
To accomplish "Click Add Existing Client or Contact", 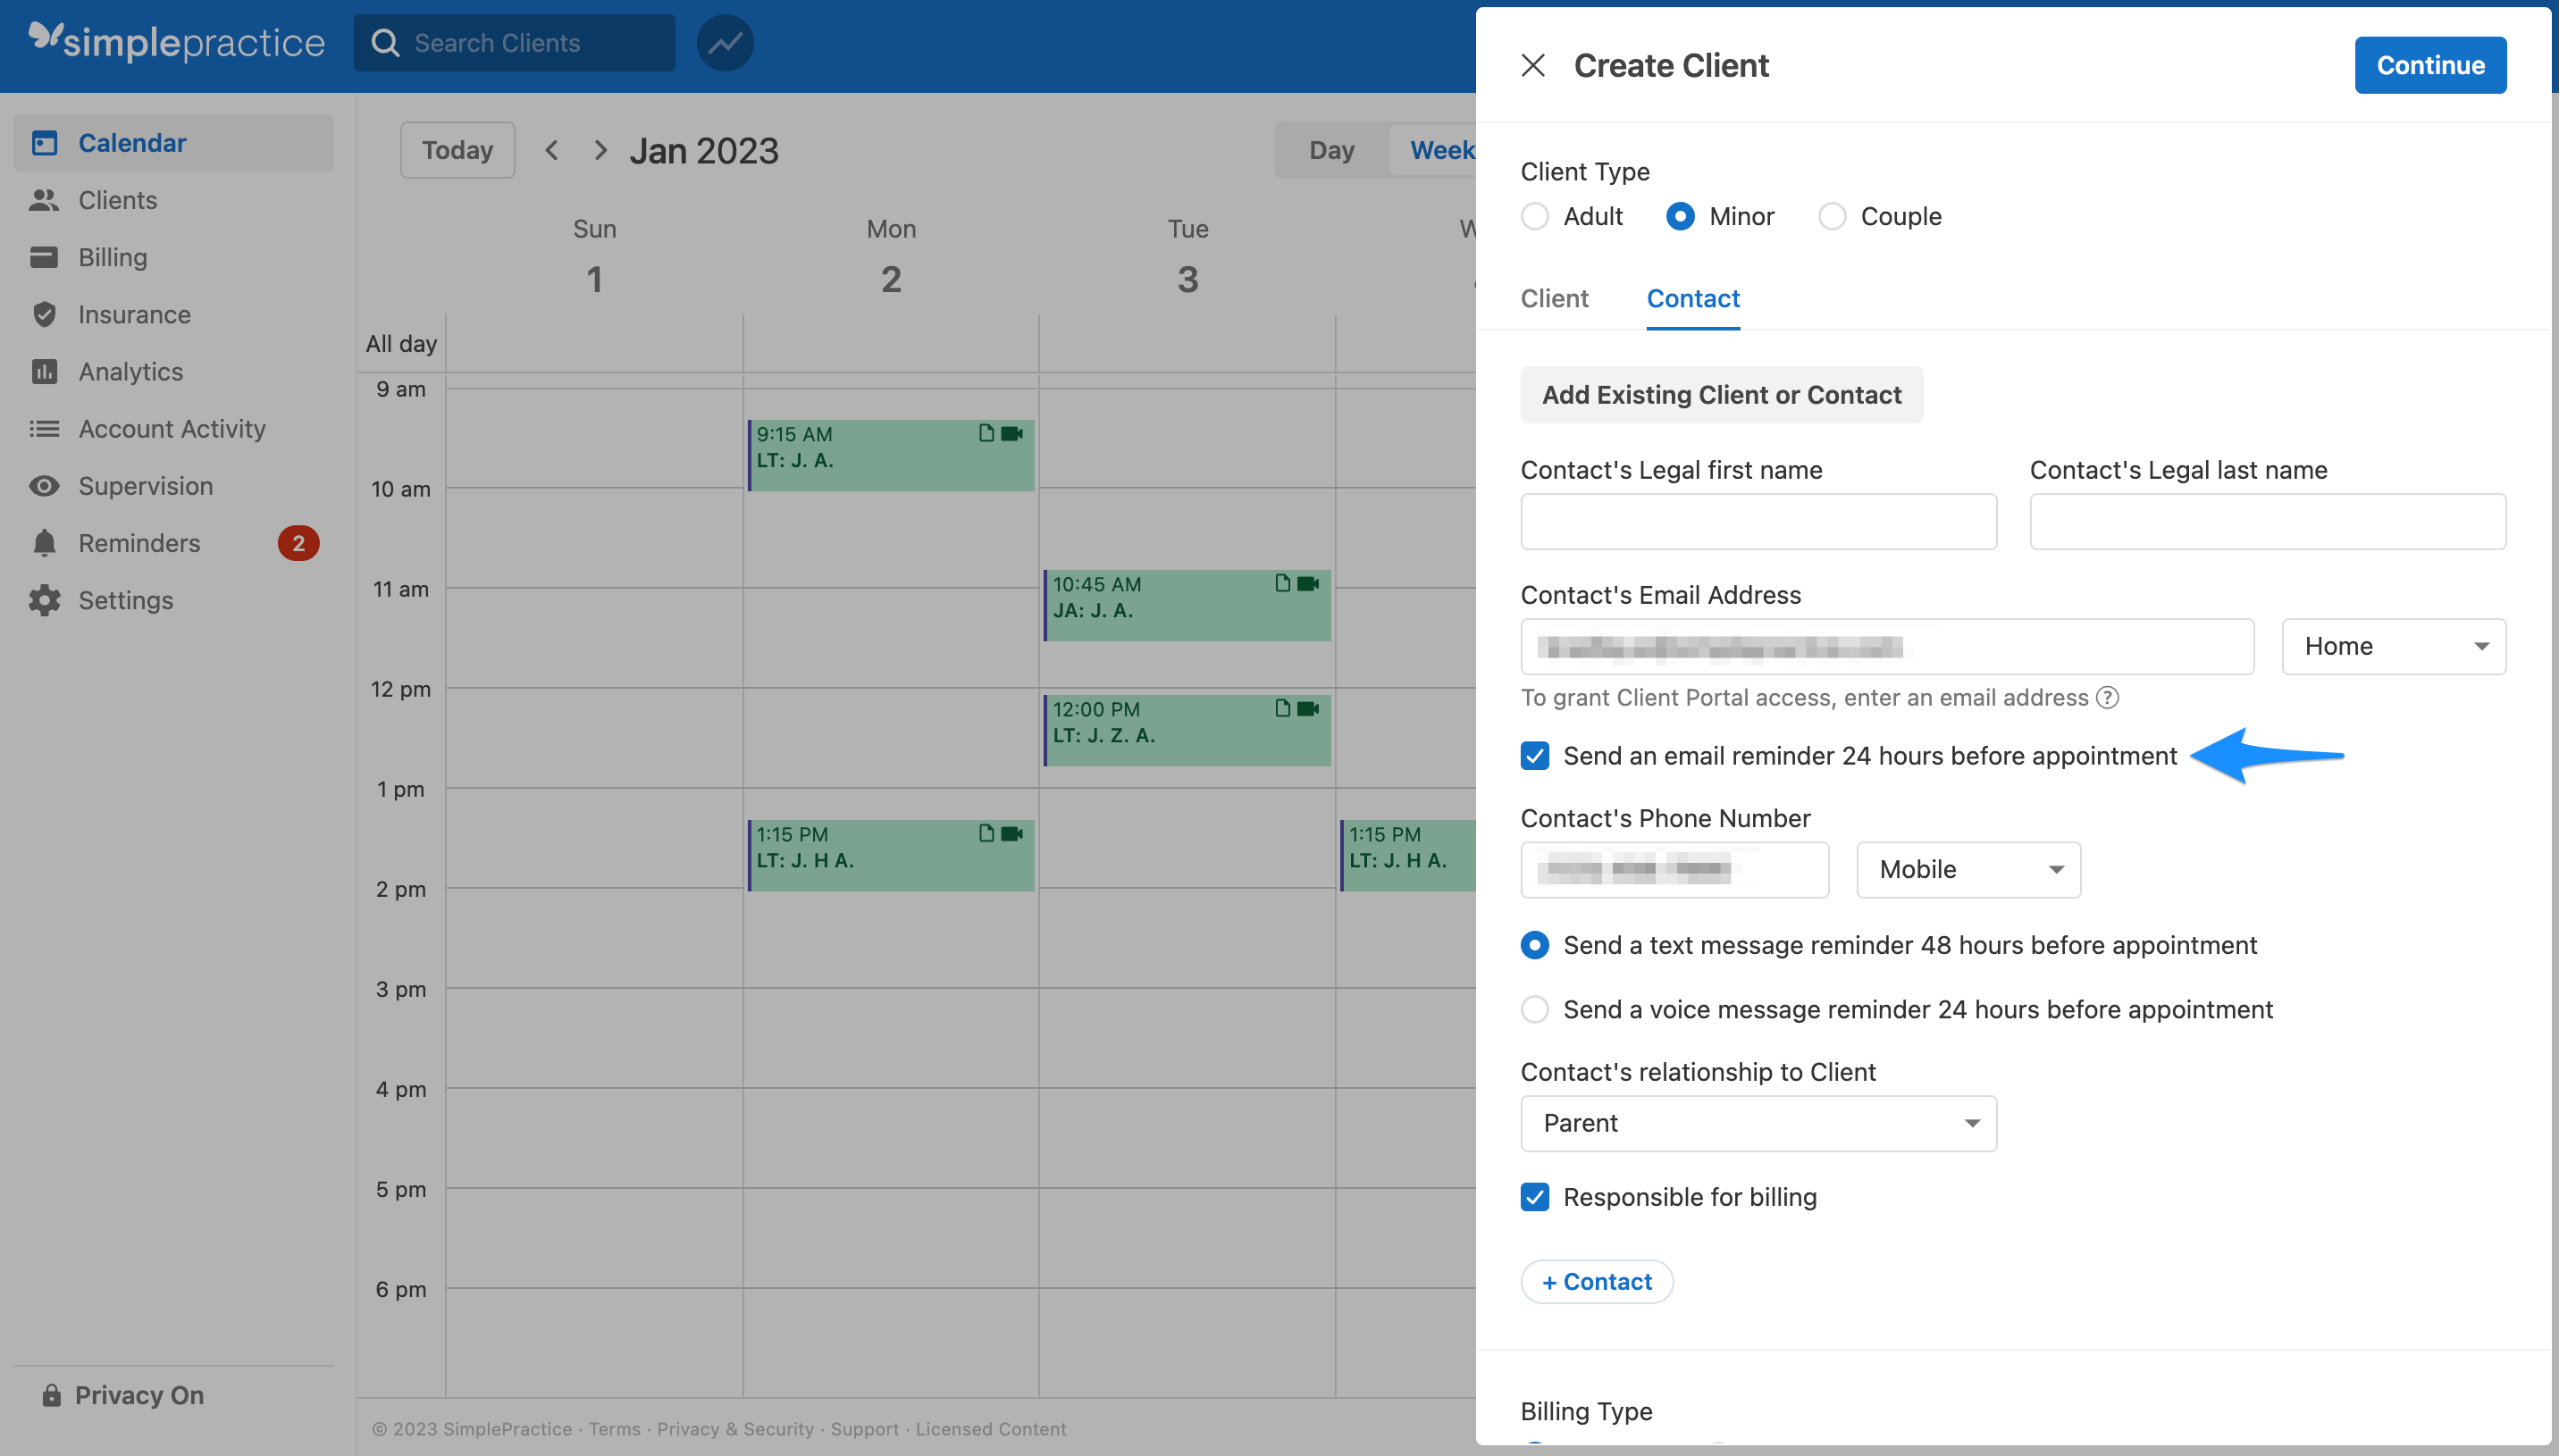I will coord(1721,394).
